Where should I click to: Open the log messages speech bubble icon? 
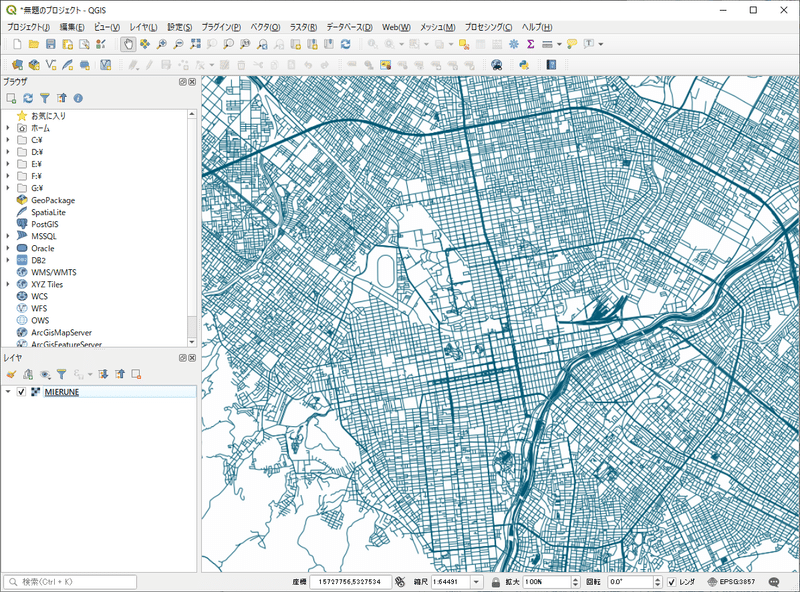point(774,582)
